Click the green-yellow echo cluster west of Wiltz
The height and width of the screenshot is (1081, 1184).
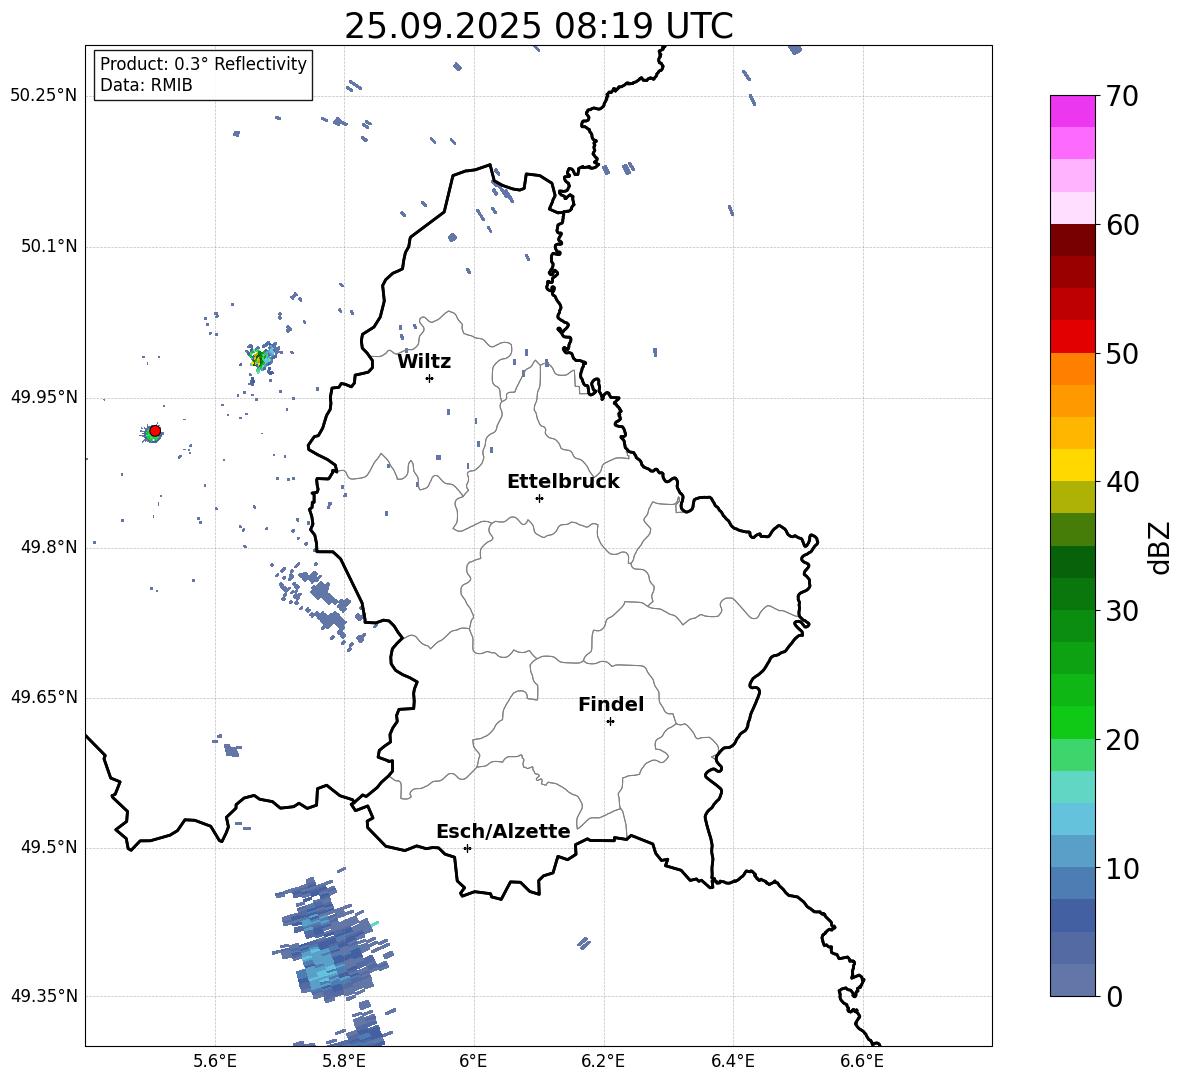click(x=261, y=358)
